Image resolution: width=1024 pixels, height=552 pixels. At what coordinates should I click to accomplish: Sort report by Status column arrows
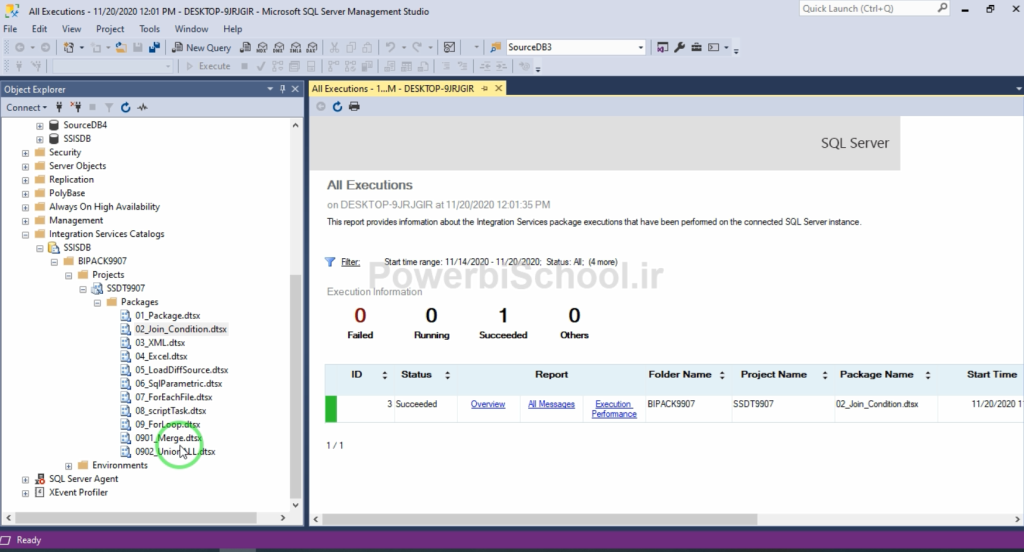pyautogui.click(x=447, y=375)
